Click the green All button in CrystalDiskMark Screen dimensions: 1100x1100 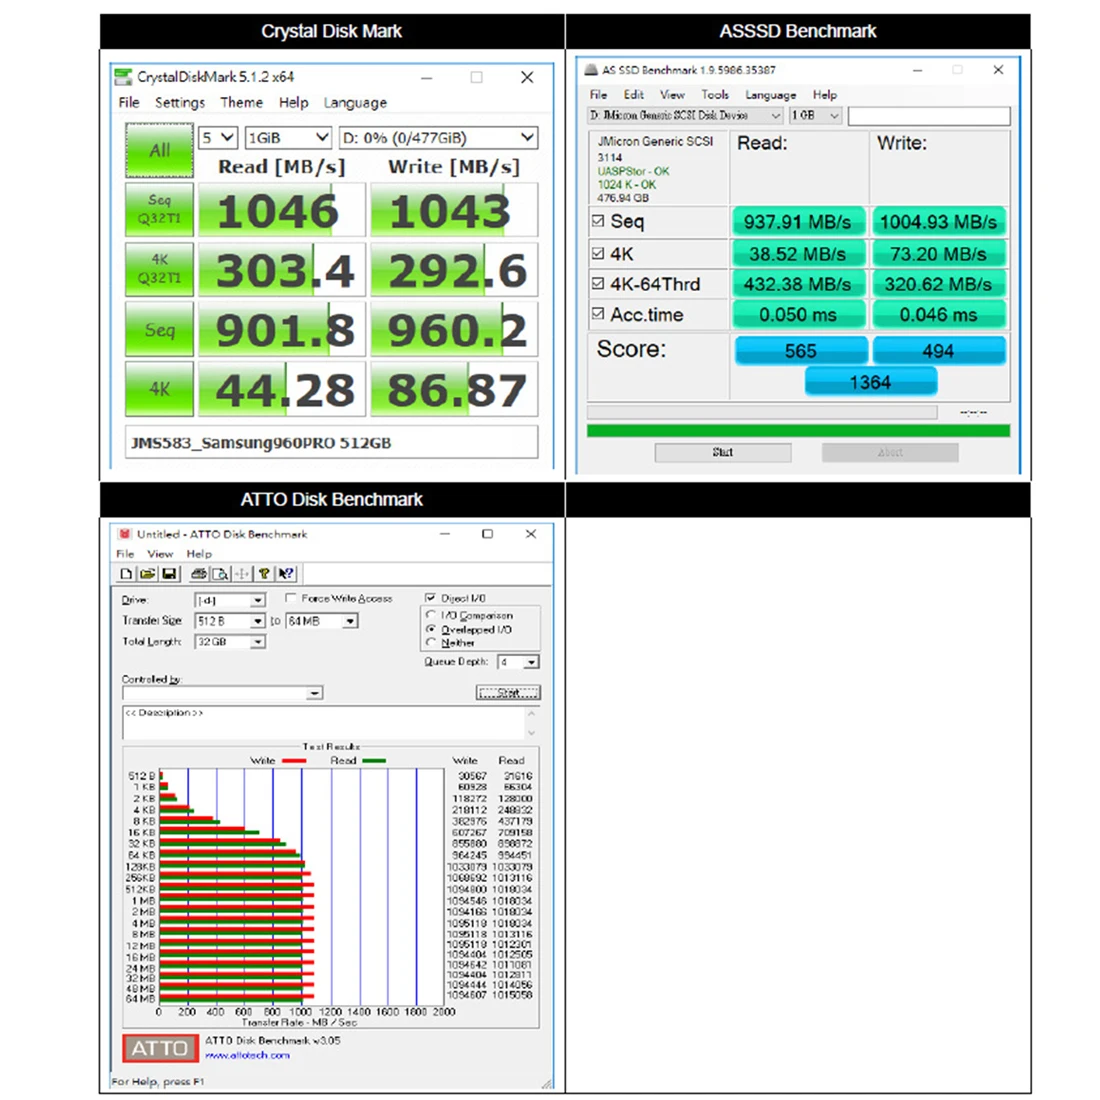pyautogui.click(x=159, y=149)
